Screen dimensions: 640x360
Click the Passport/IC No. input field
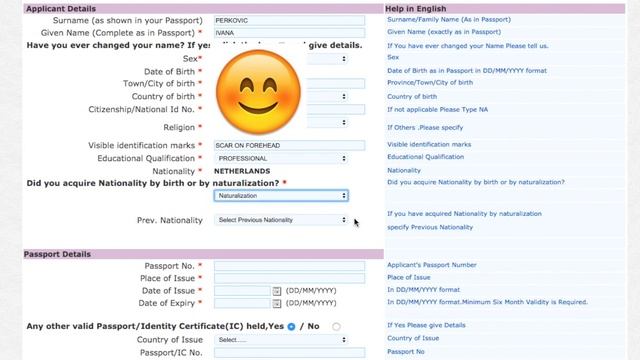(x=289, y=353)
